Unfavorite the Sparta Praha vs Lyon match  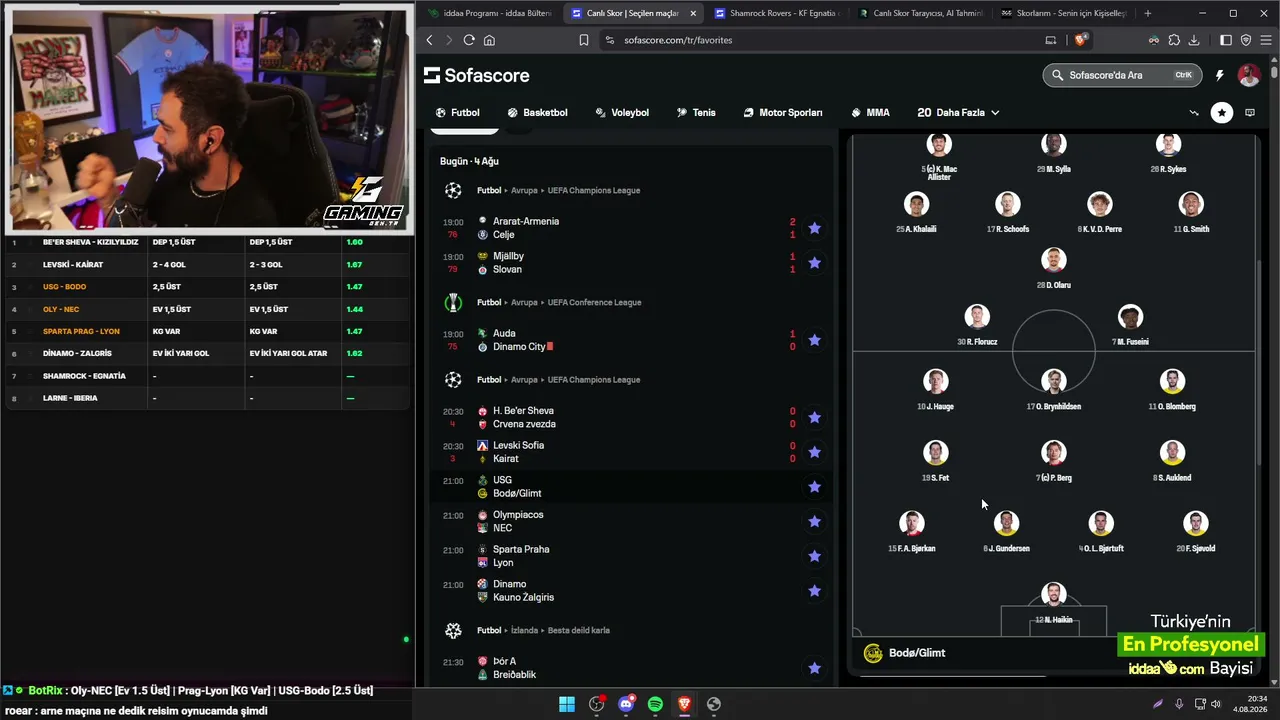point(814,556)
